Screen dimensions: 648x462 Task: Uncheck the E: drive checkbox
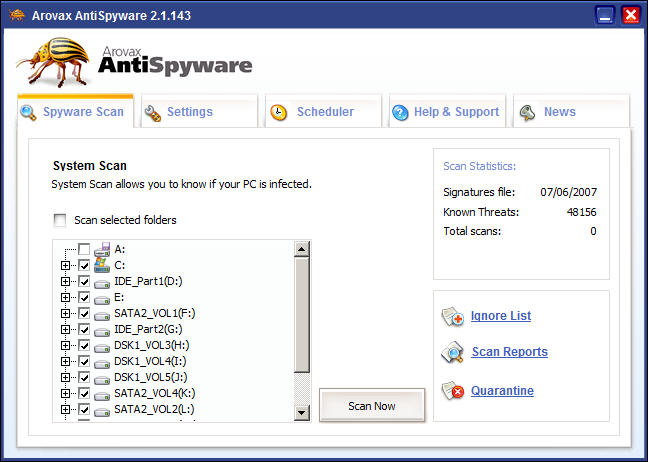pyautogui.click(x=84, y=297)
